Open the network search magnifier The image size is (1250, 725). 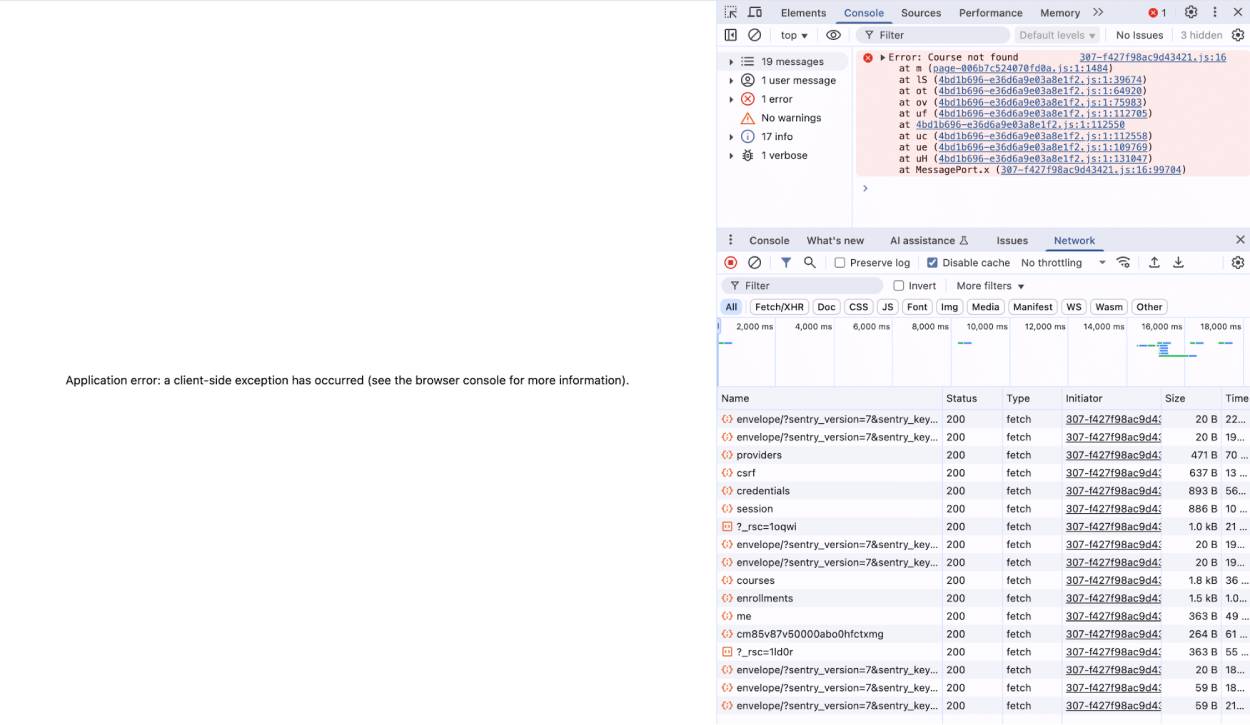point(810,261)
